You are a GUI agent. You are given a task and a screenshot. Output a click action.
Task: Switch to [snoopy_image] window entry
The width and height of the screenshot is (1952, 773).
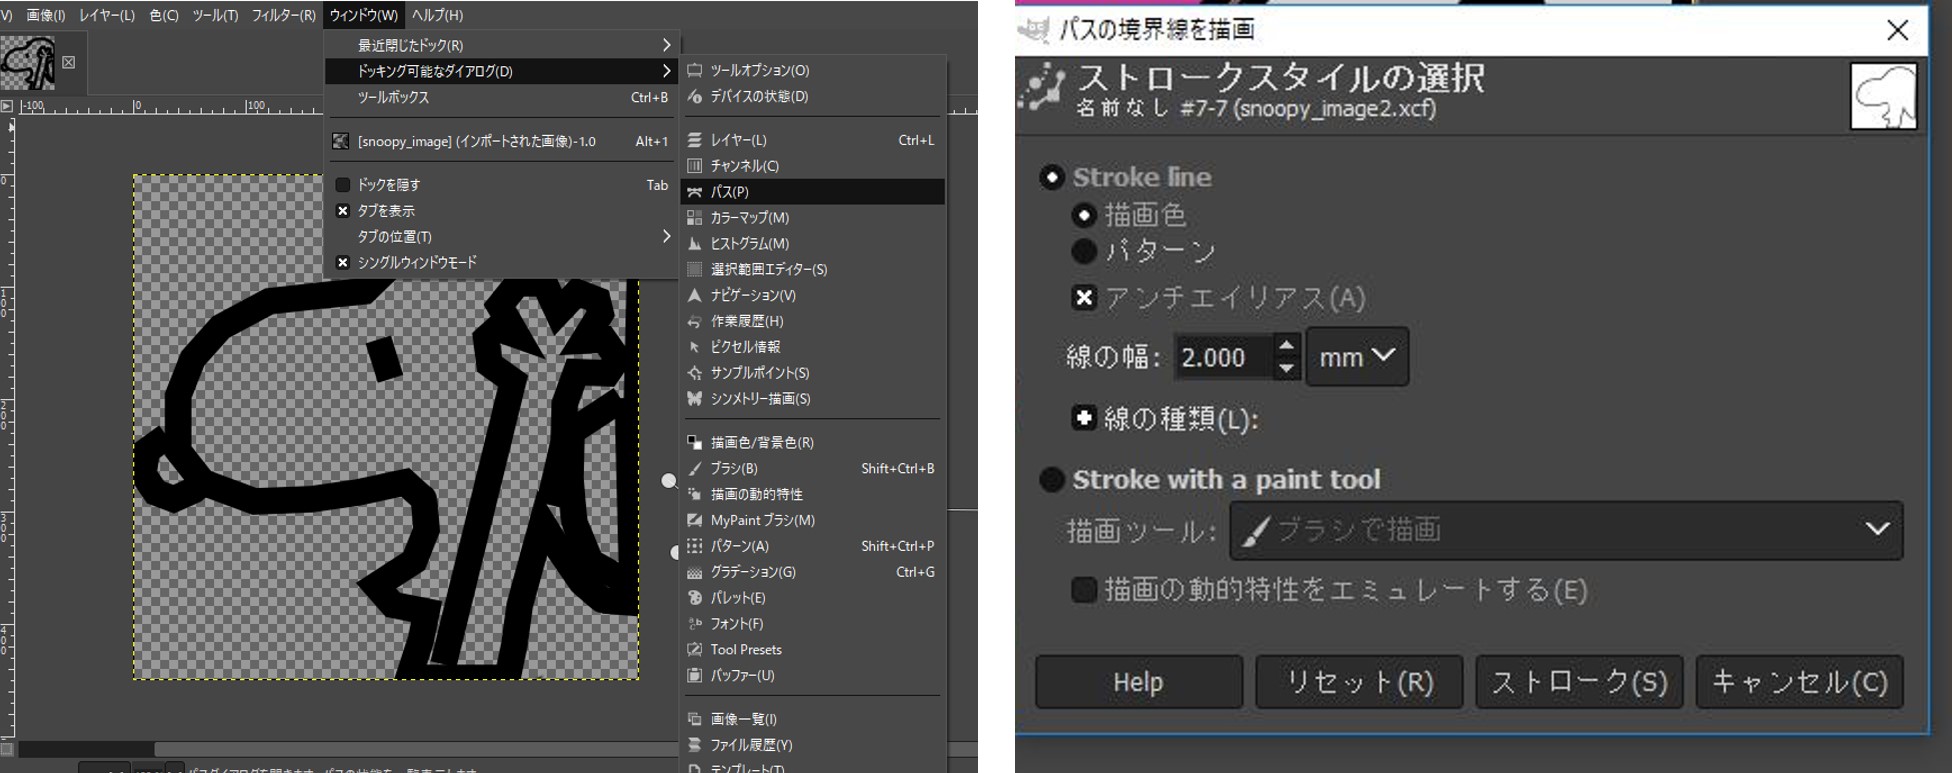click(503, 142)
